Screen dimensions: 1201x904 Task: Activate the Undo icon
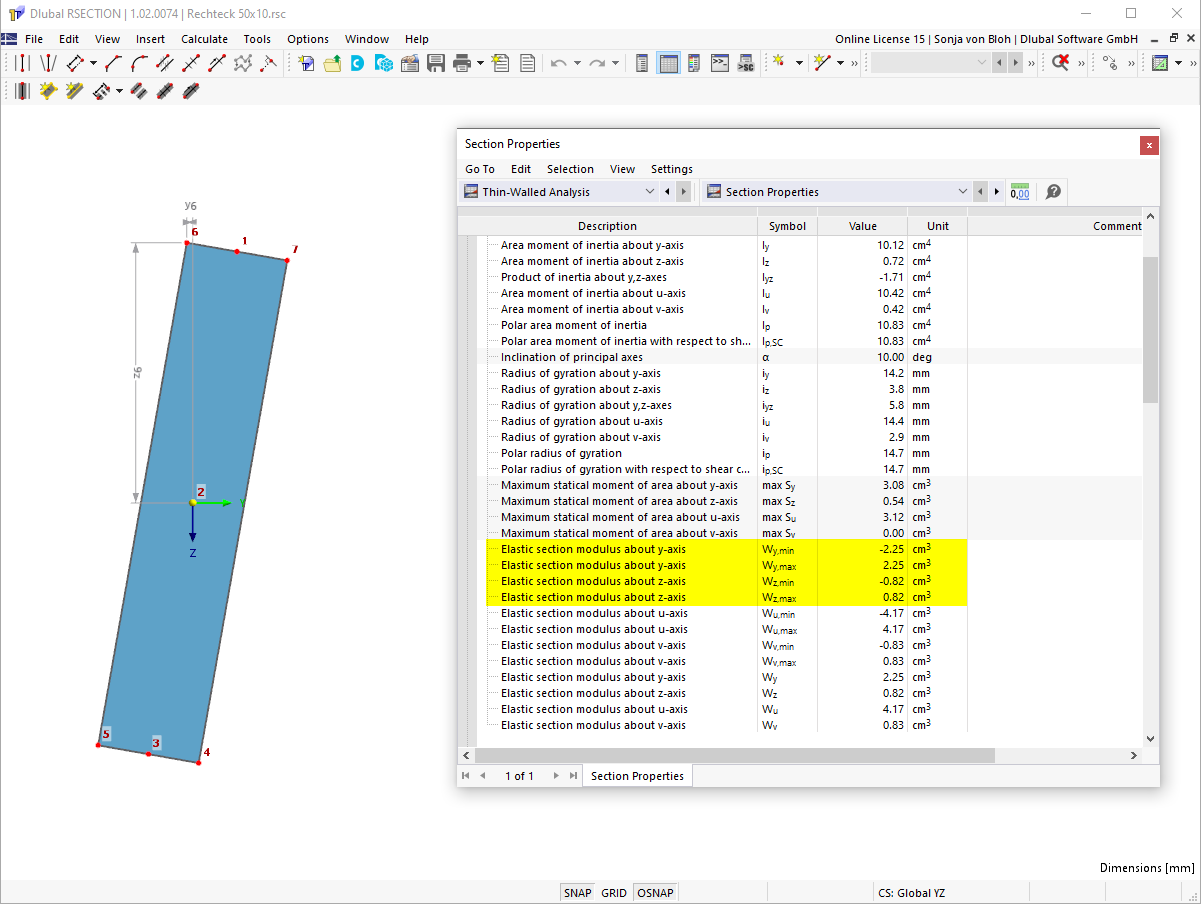coord(557,62)
